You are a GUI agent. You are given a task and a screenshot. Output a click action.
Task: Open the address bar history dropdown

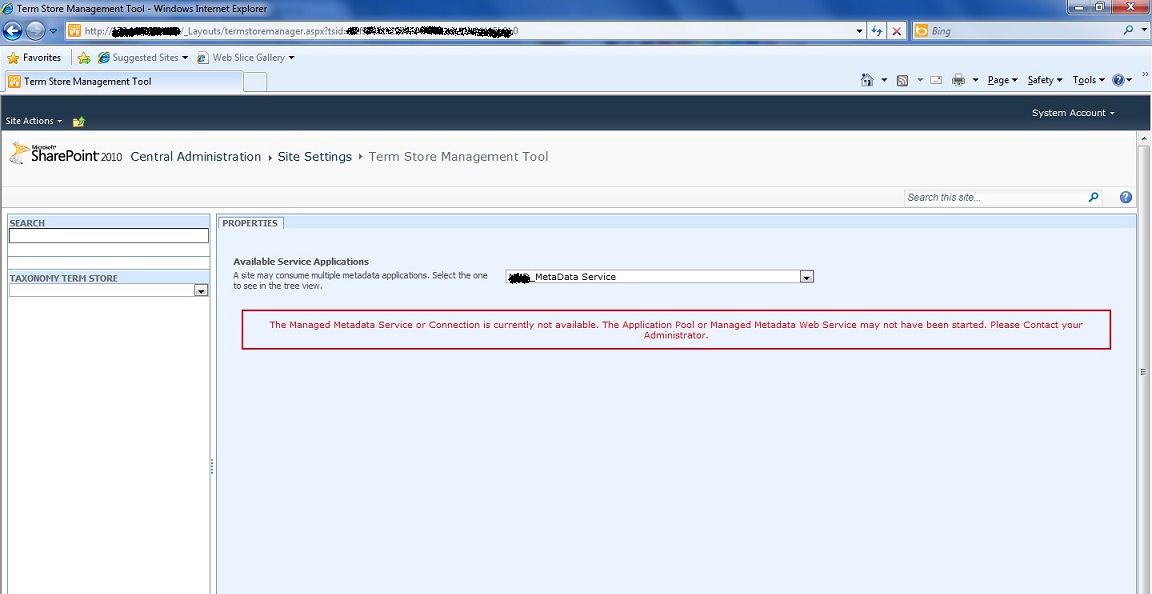point(860,31)
